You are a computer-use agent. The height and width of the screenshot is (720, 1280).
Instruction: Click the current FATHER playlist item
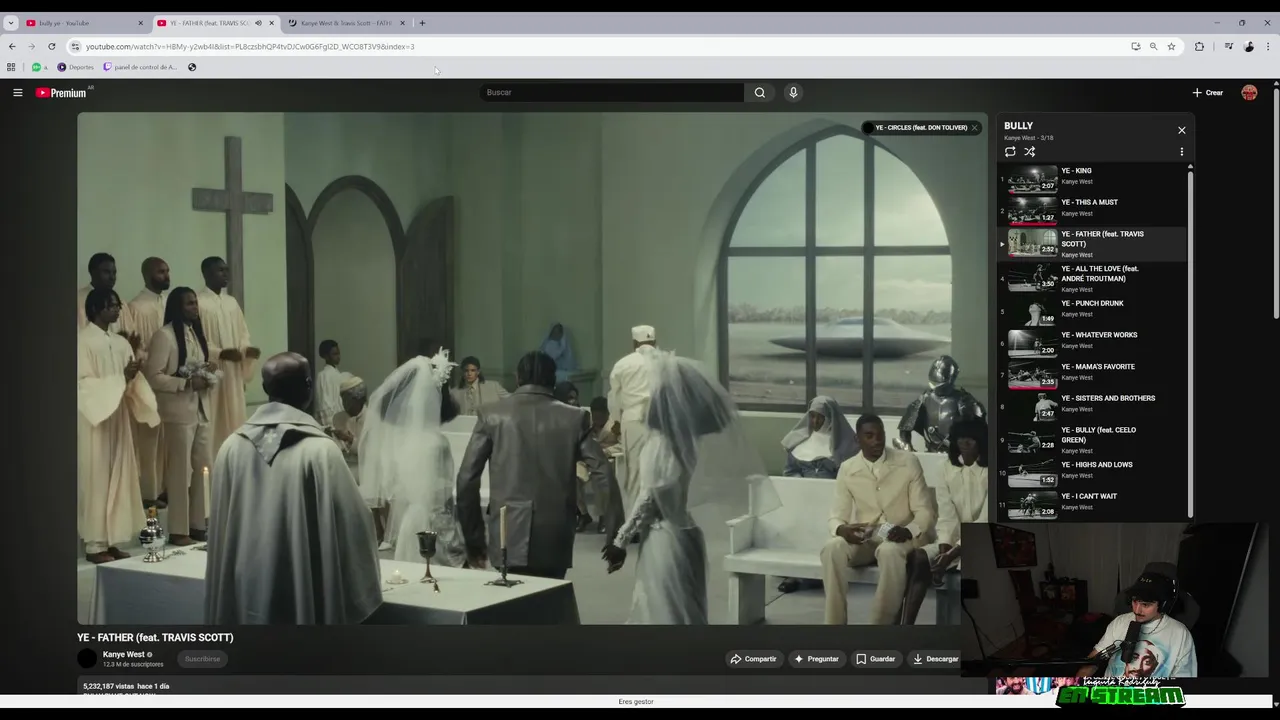[x=1094, y=243]
